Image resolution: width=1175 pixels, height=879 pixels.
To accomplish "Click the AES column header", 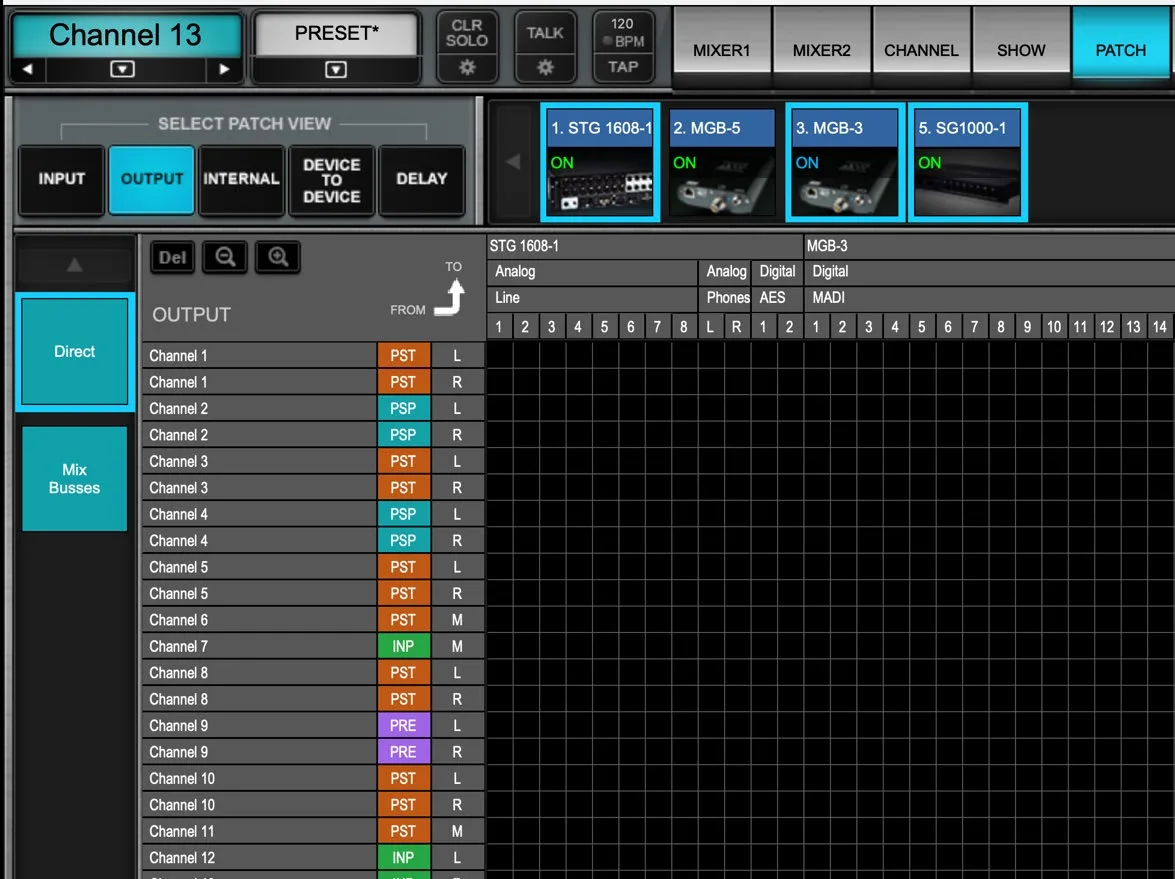I will coord(776,297).
